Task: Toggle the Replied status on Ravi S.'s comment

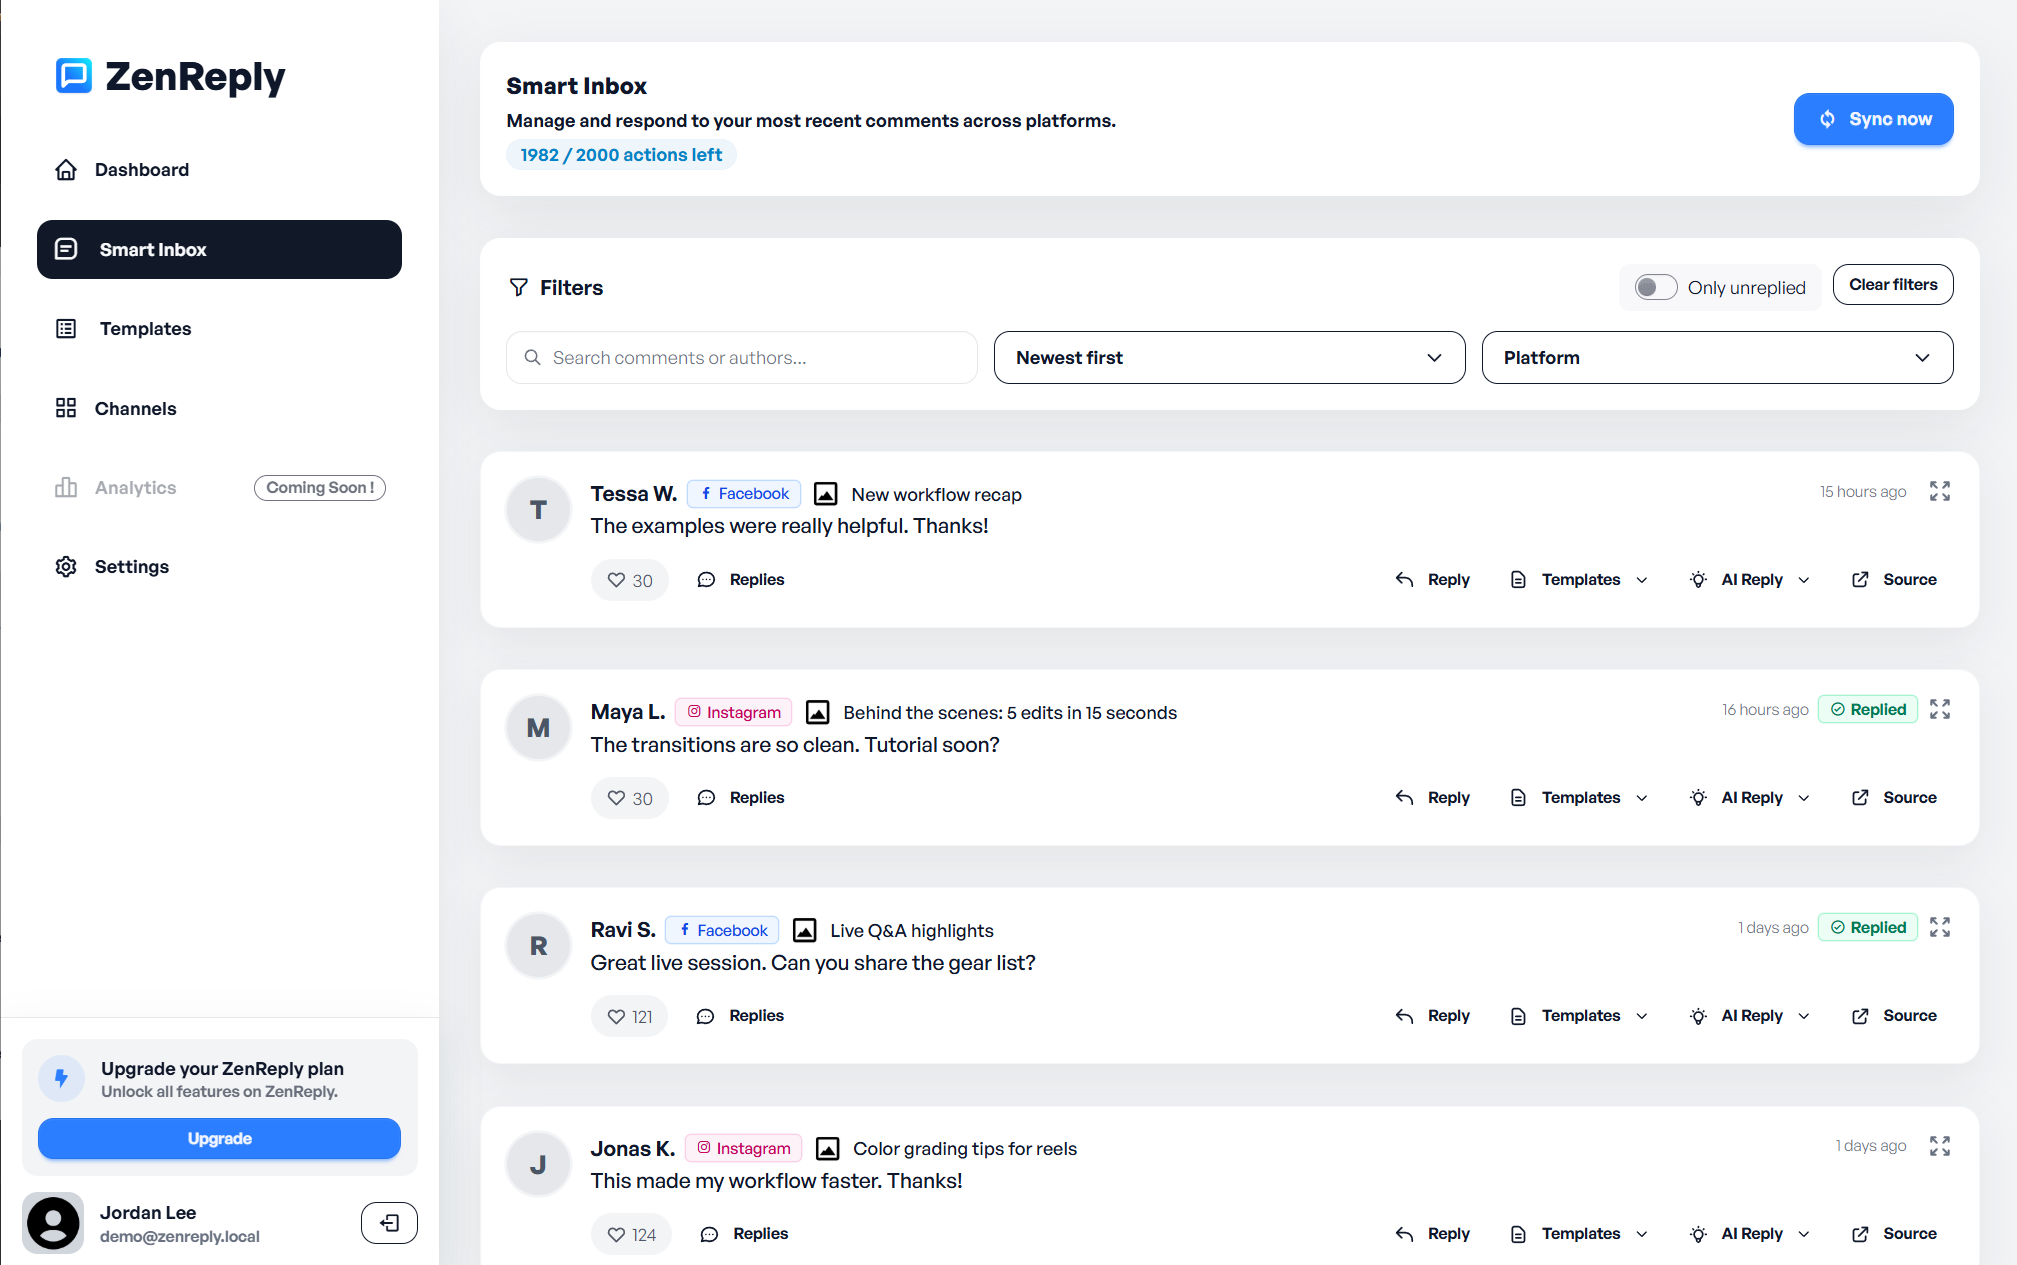Action: click(1868, 927)
